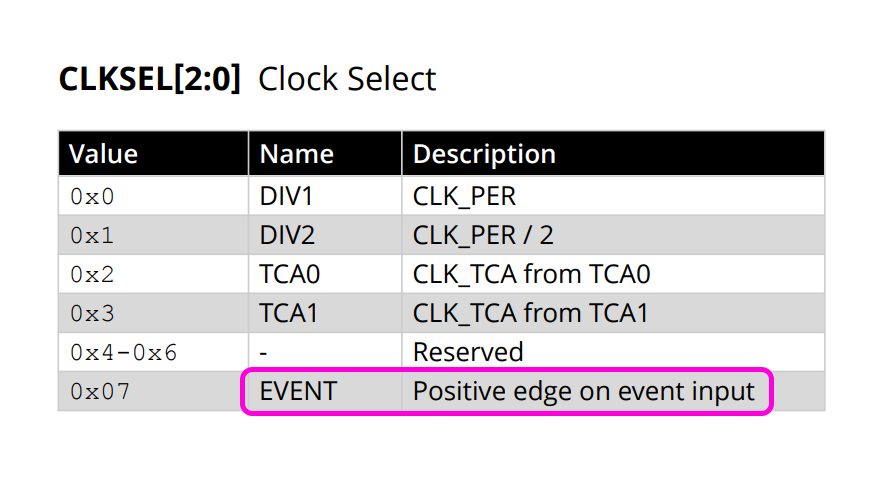Select the Description column header
This screenshot has width=880, height=500.
coord(484,154)
